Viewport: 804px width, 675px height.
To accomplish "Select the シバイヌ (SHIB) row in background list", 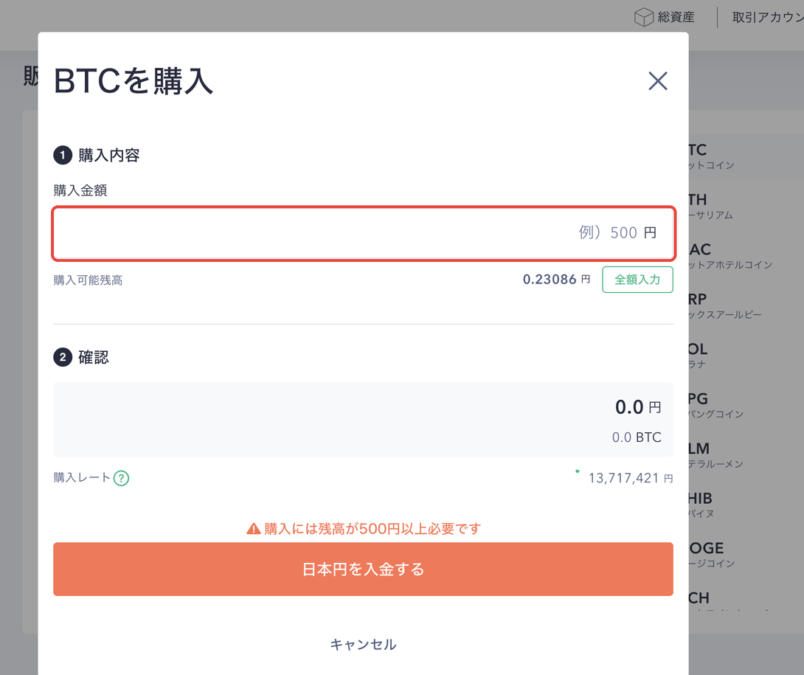I will (x=746, y=505).
